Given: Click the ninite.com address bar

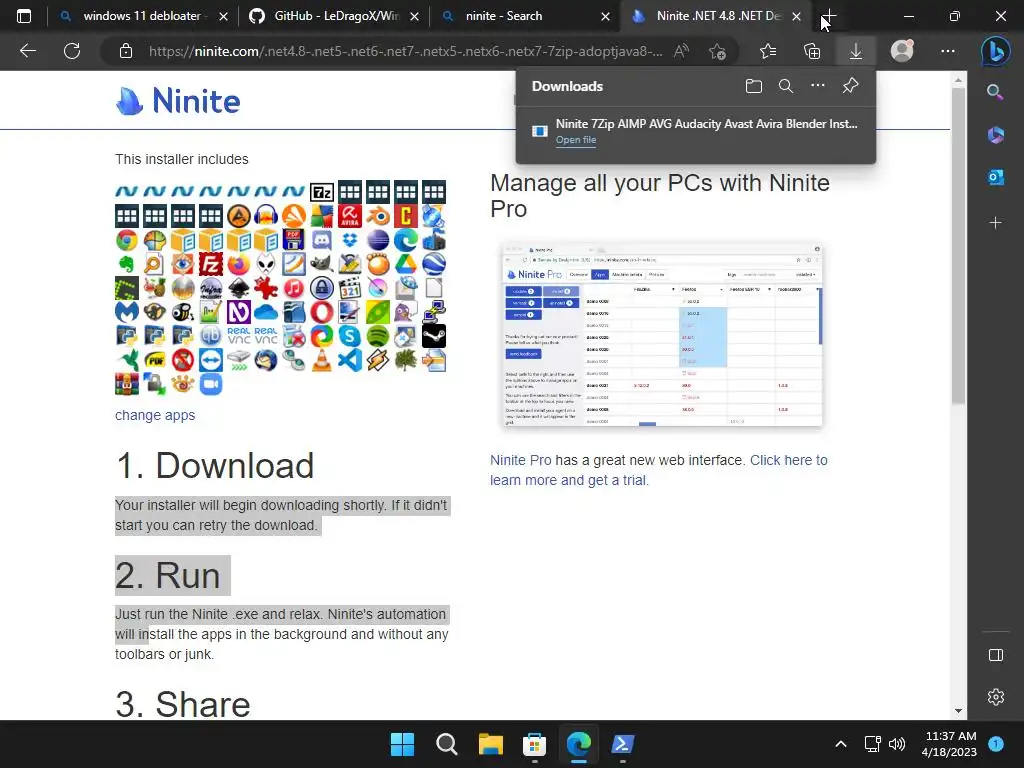Looking at the screenshot, I should click(x=405, y=51).
